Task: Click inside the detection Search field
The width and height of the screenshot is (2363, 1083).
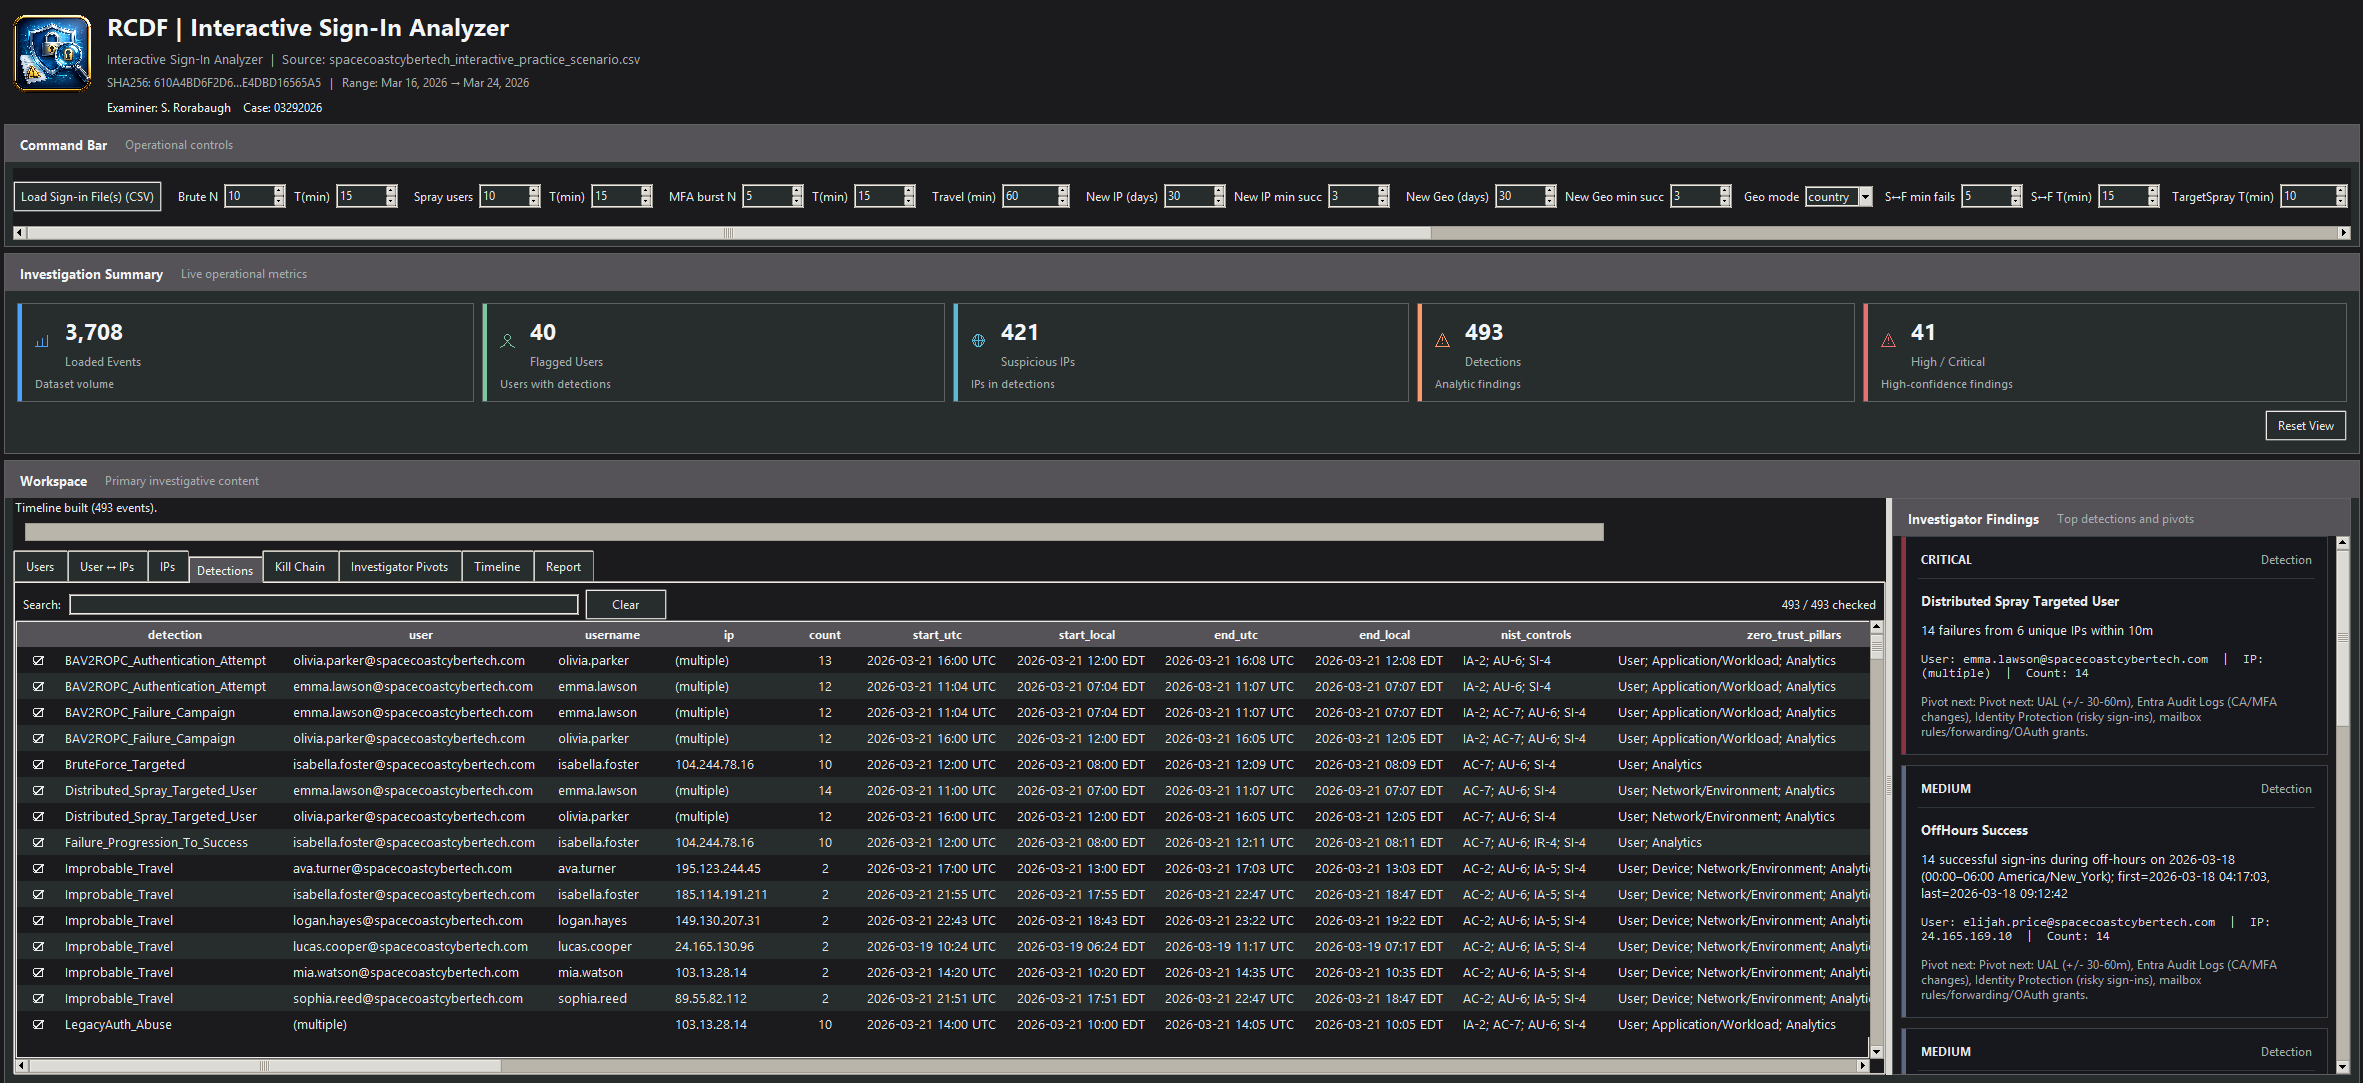Action: pyautogui.click(x=322, y=604)
